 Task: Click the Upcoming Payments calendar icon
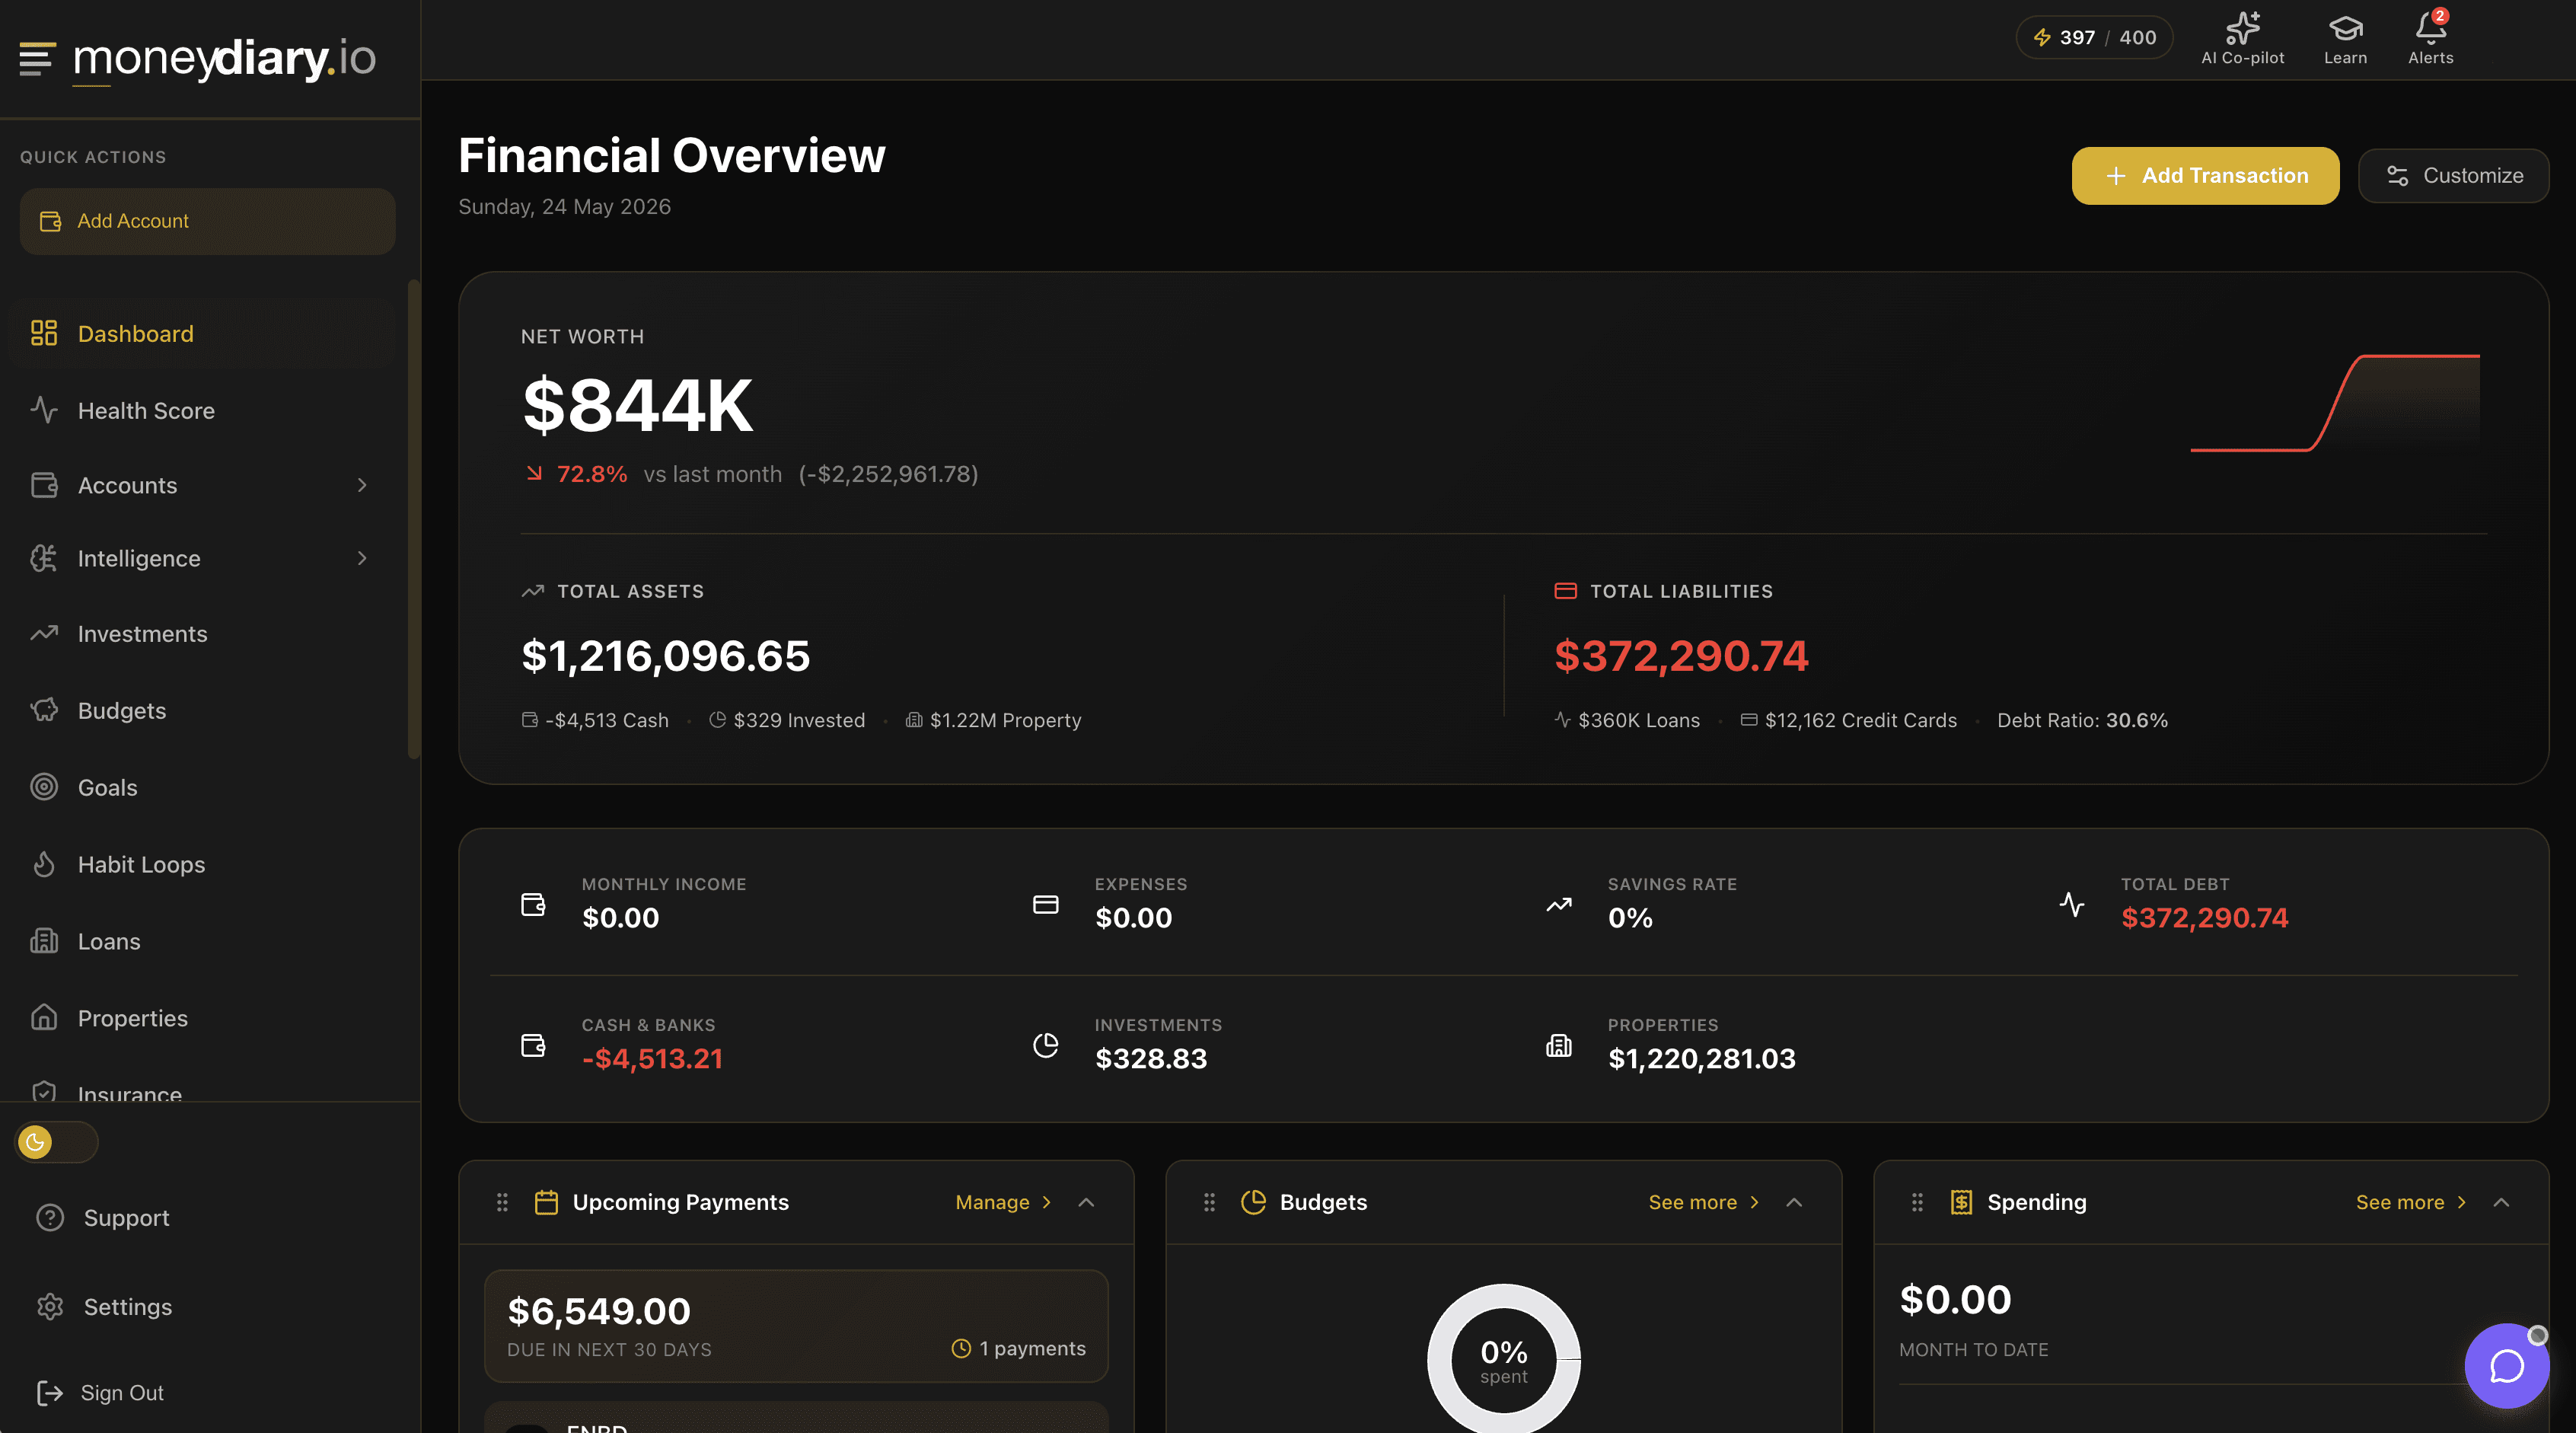point(546,1202)
